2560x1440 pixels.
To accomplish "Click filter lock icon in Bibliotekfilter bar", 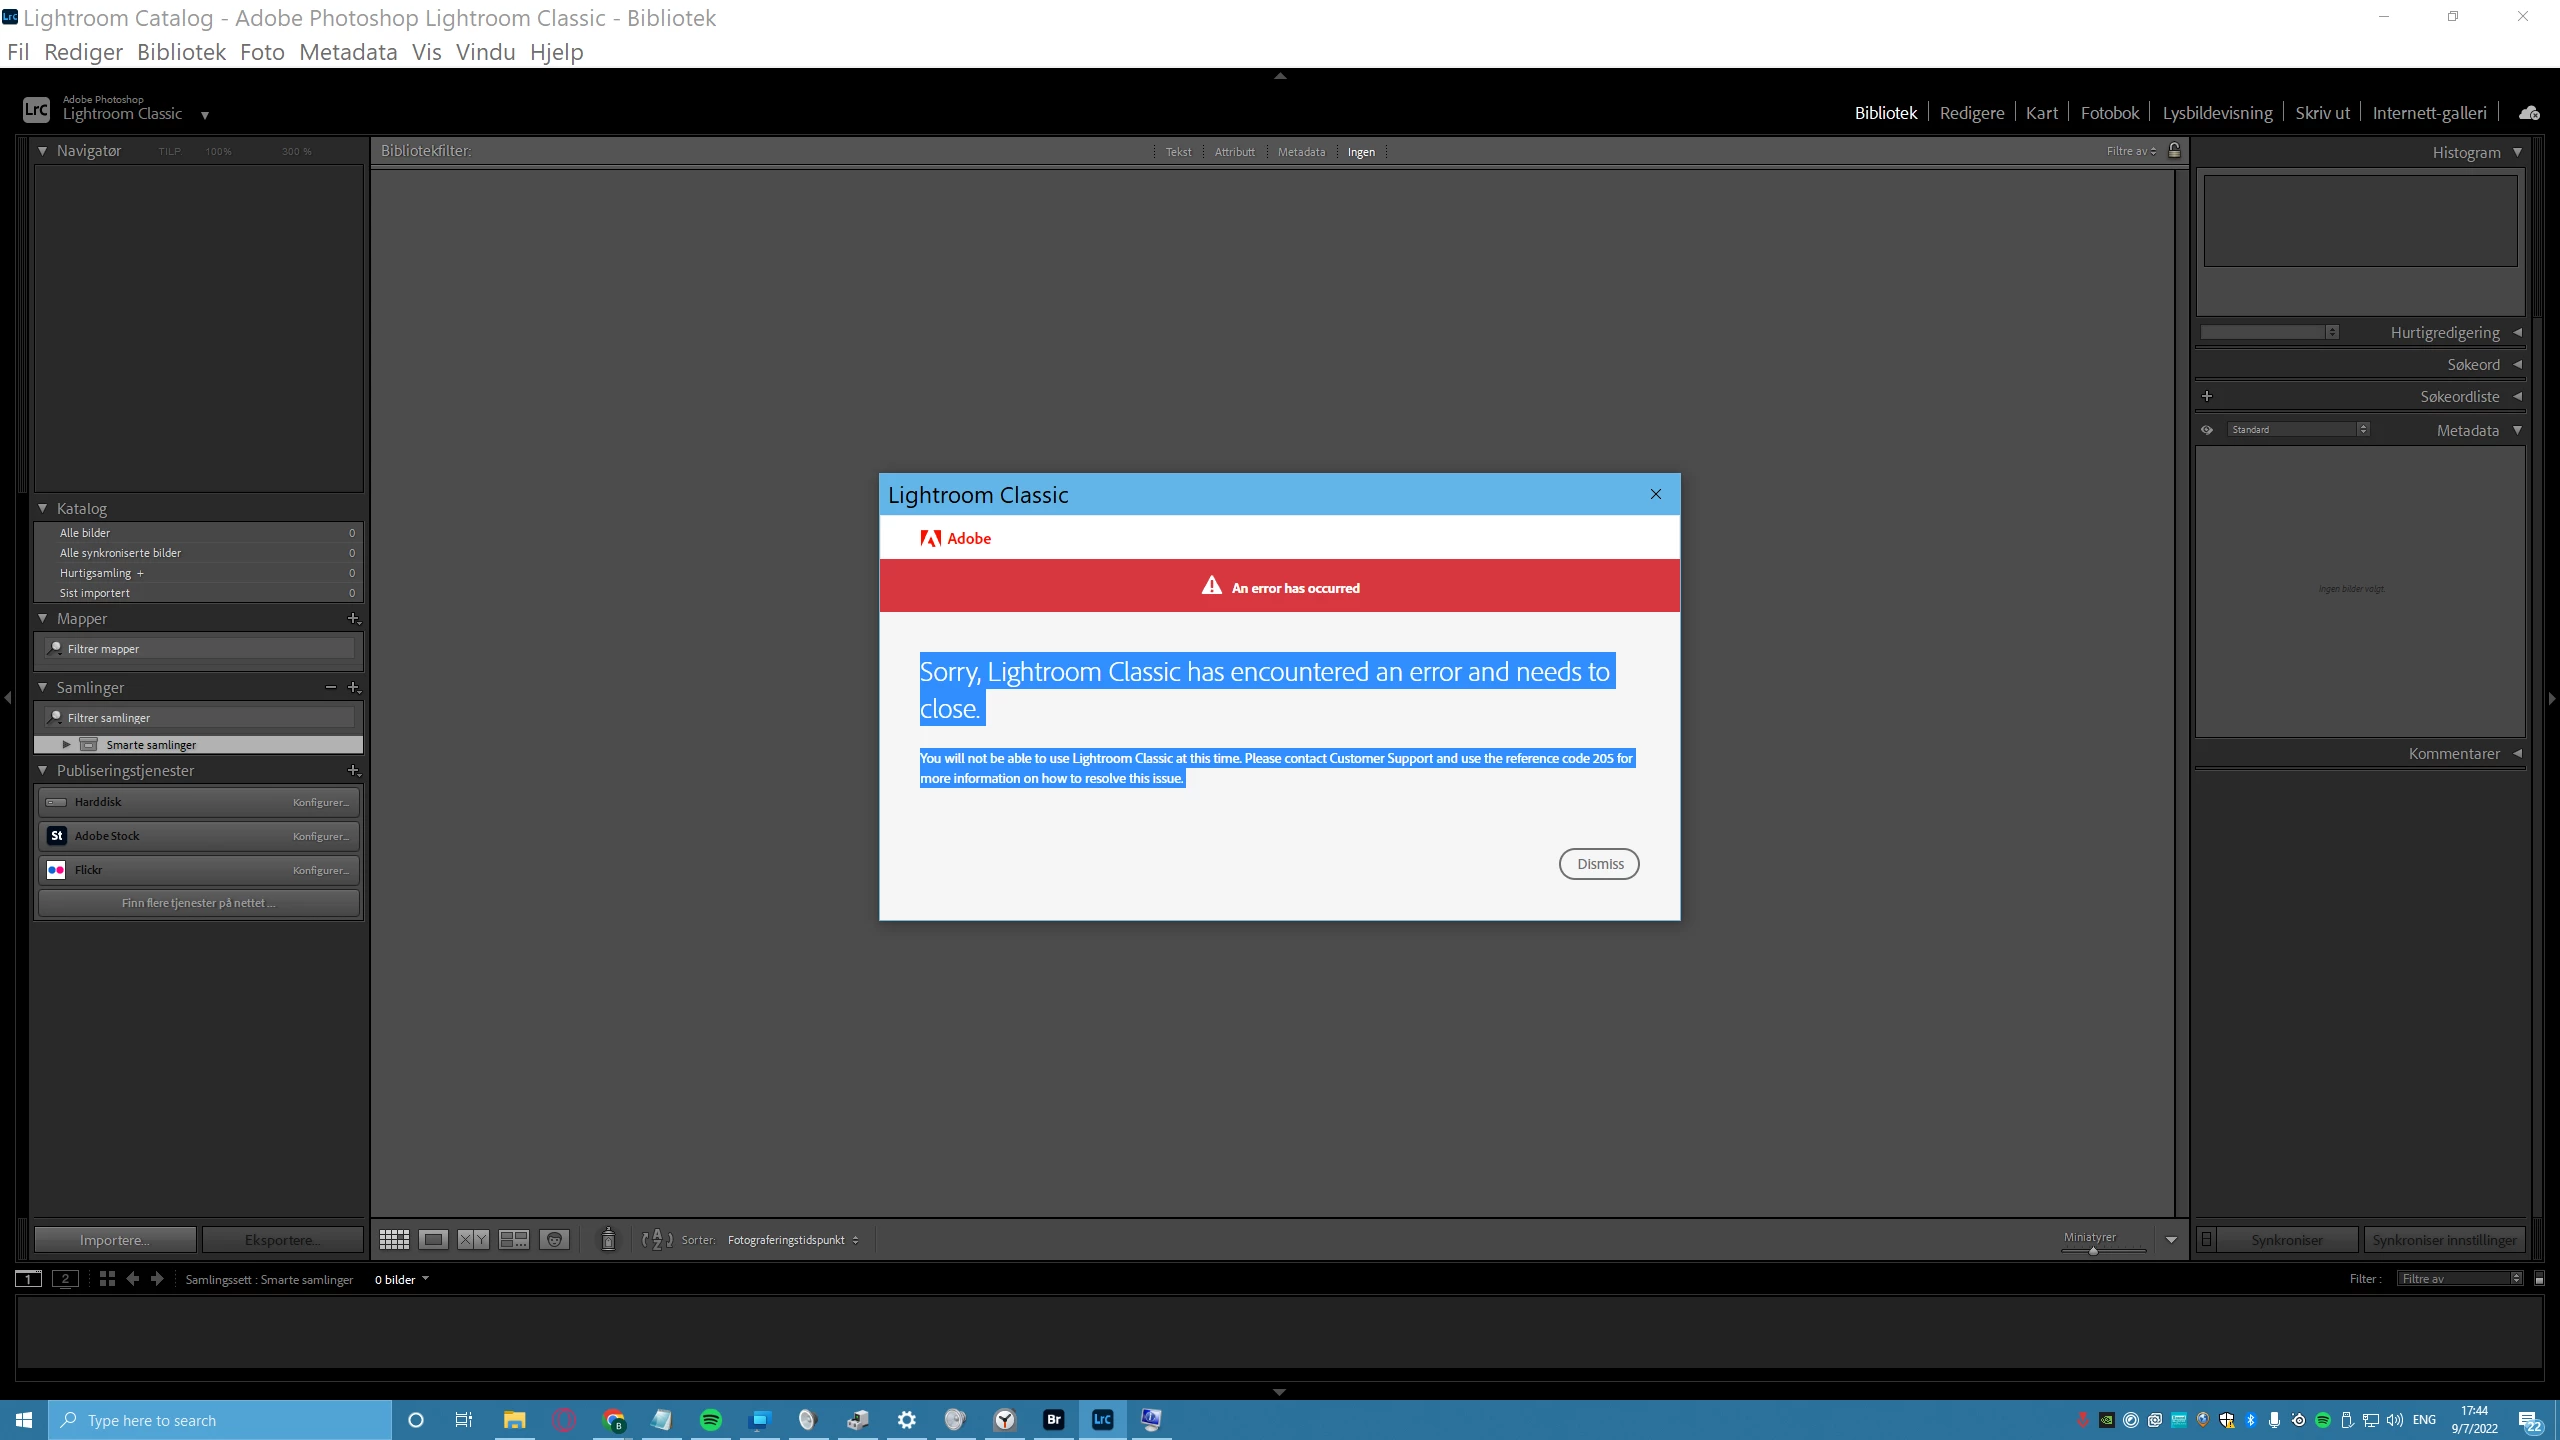I will 2174,151.
